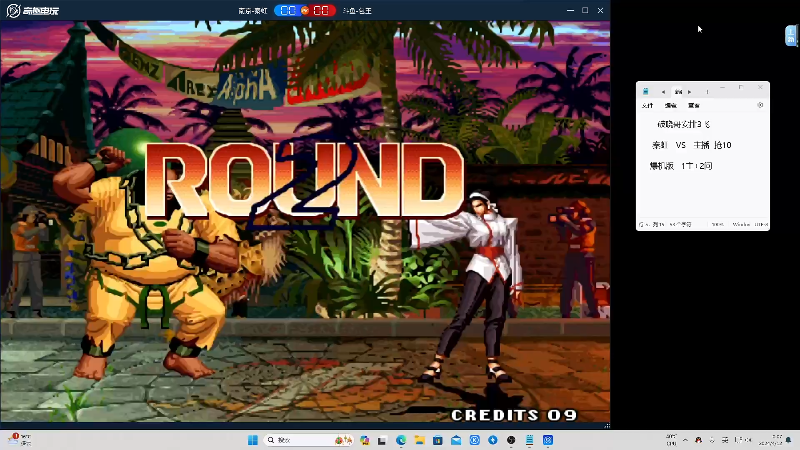
Task: Close the game window
Action: [x=601, y=10]
